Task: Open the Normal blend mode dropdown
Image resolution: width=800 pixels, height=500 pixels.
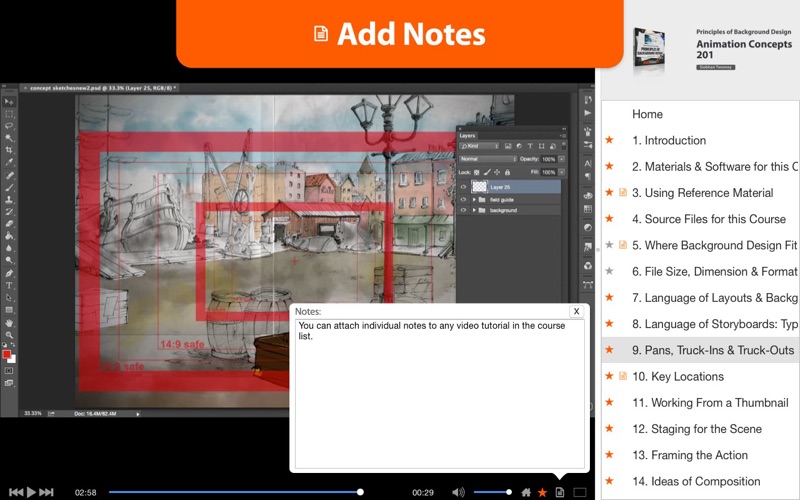Action: coord(488,159)
